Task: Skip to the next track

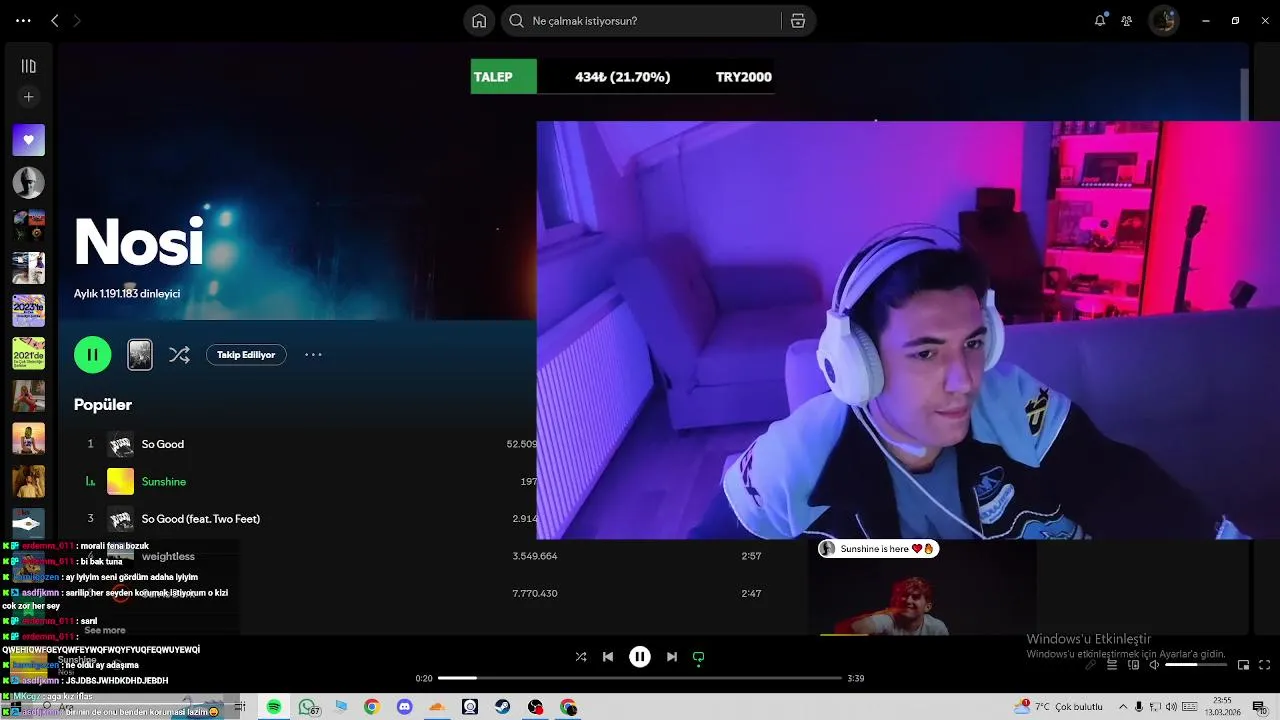Action: 672,657
